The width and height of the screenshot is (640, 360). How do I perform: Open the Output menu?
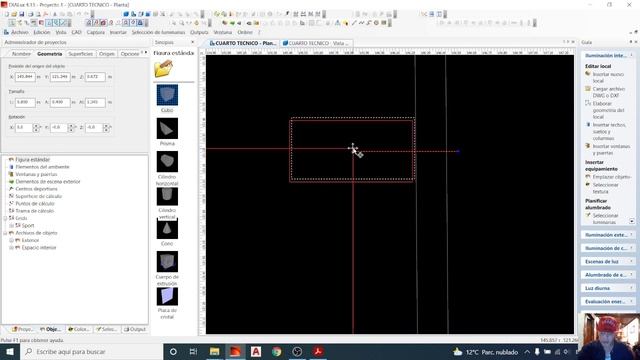(199, 32)
